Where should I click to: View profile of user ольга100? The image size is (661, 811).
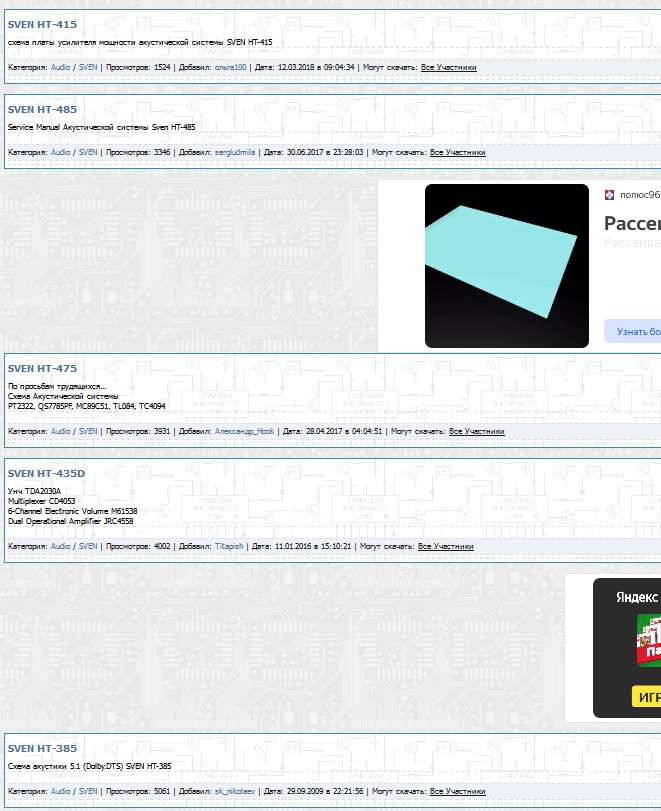[230, 68]
